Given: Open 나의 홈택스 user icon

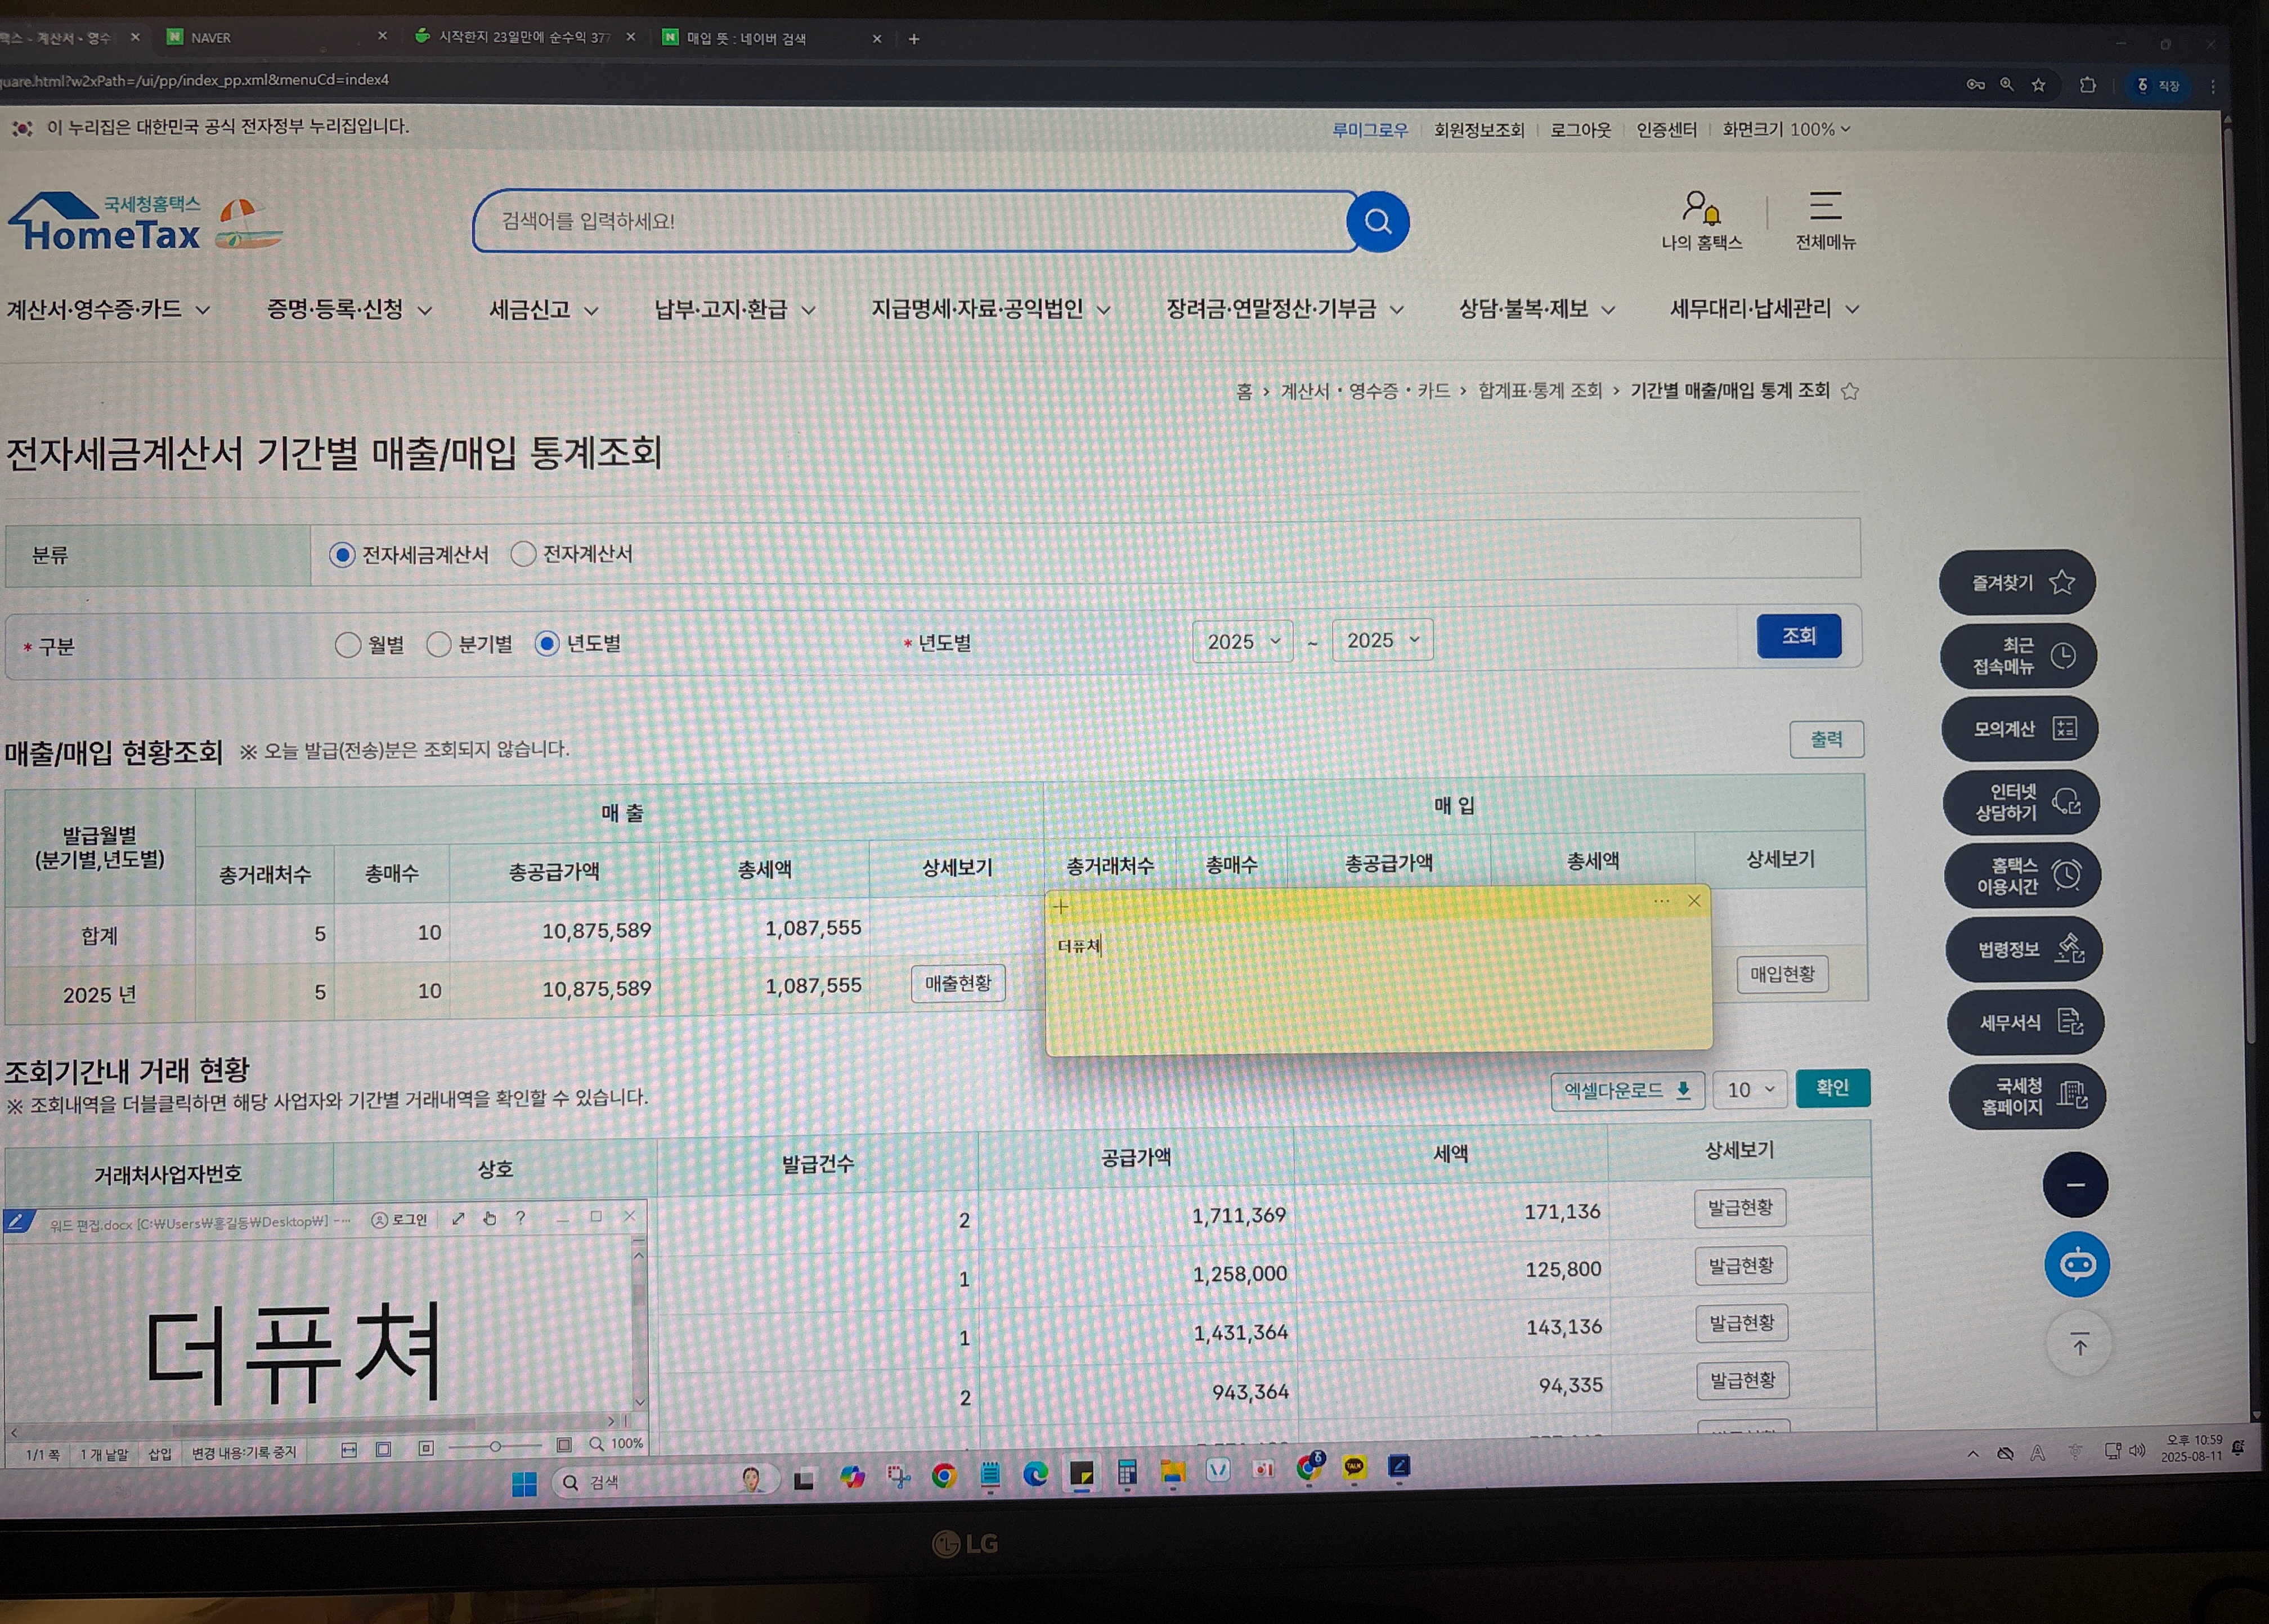Looking at the screenshot, I should tap(1701, 221).
